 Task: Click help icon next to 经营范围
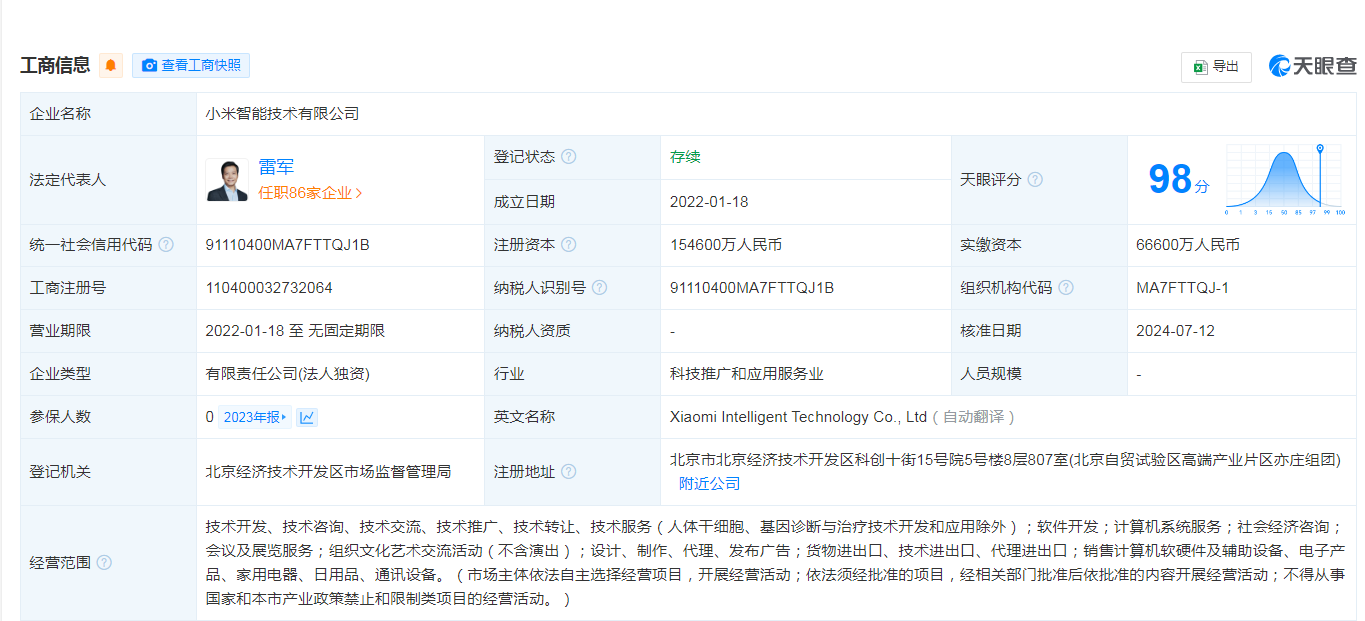104,563
